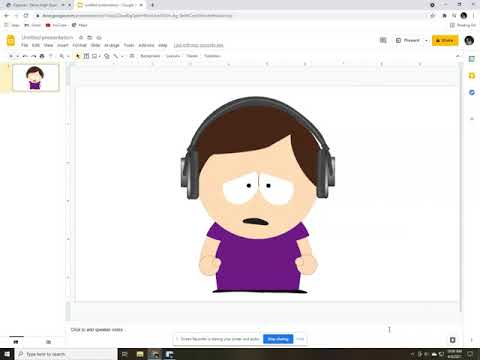Open the Calendar side panel icon
The height and width of the screenshot is (360, 480).
pos(472,59)
